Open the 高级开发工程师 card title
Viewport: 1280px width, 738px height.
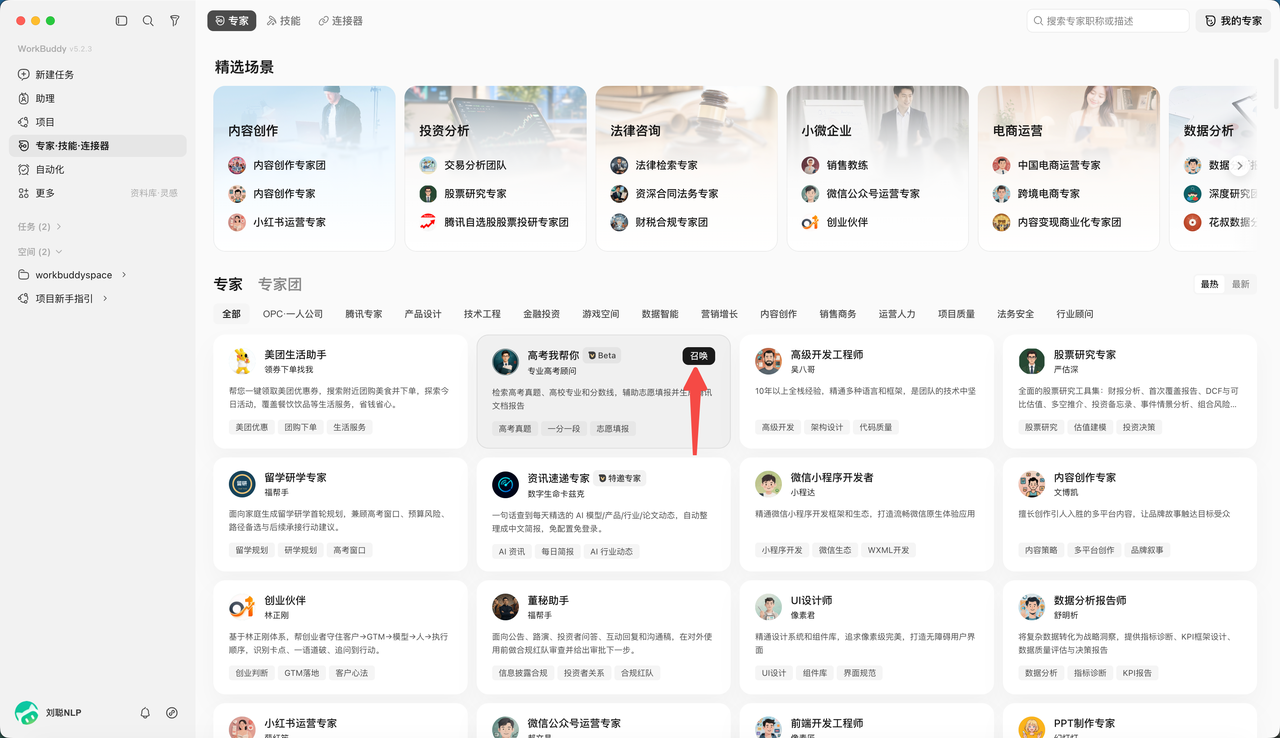point(827,355)
